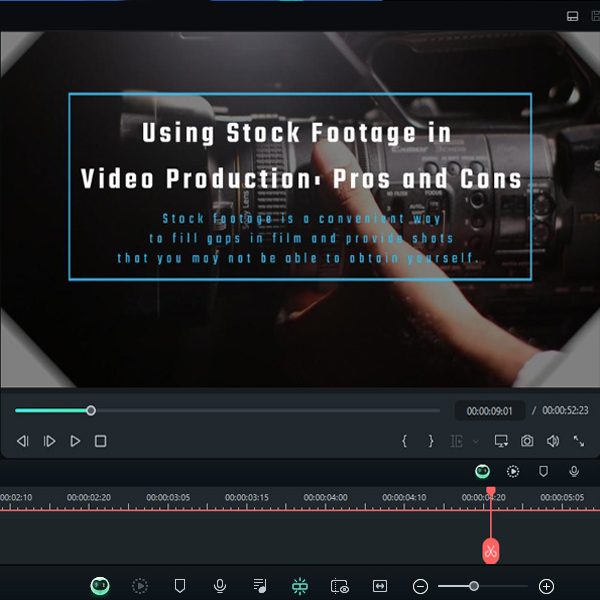The width and height of the screenshot is (600, 600).
Task: Zoom out the timeline with minus button
Action: point(421,586)
